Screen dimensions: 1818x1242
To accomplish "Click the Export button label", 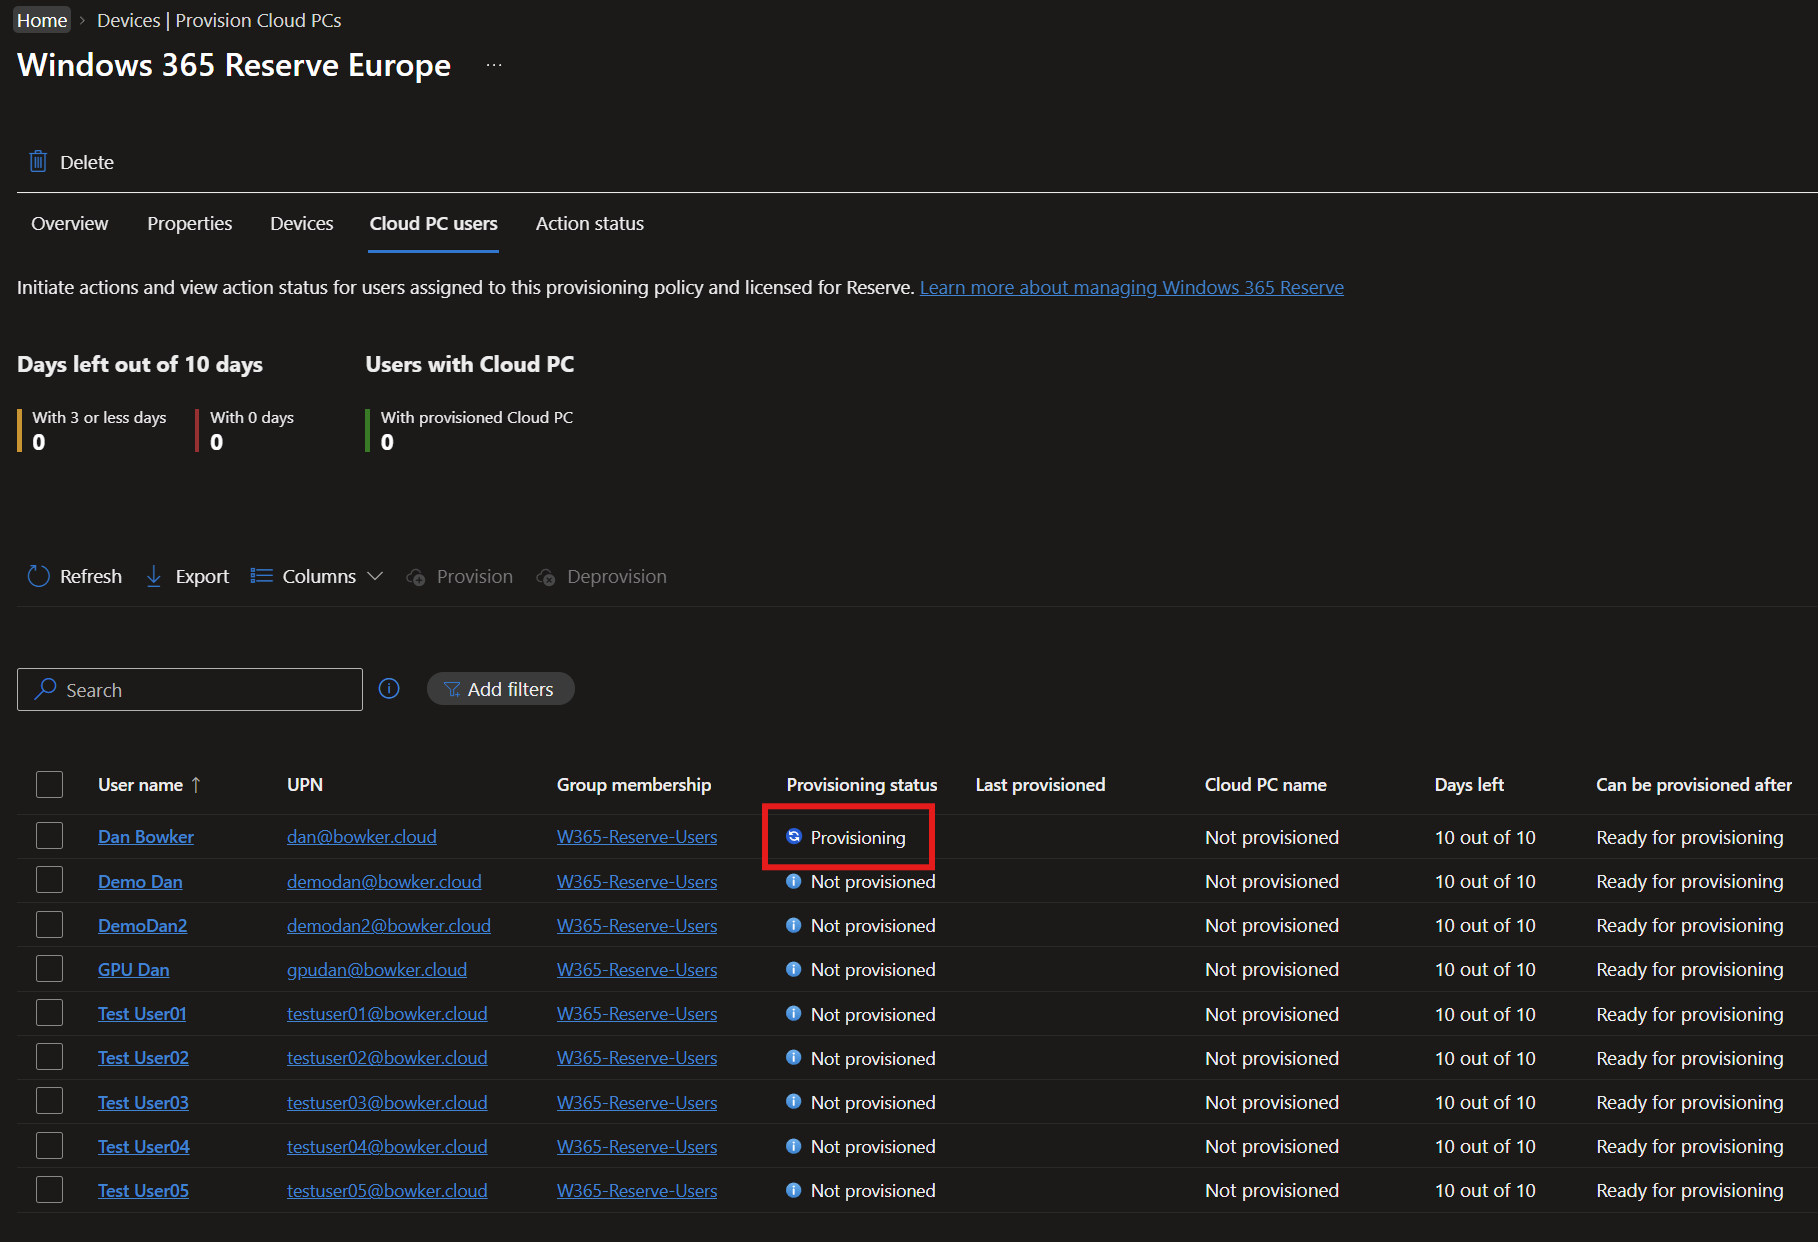I will [x=202, y=577].
